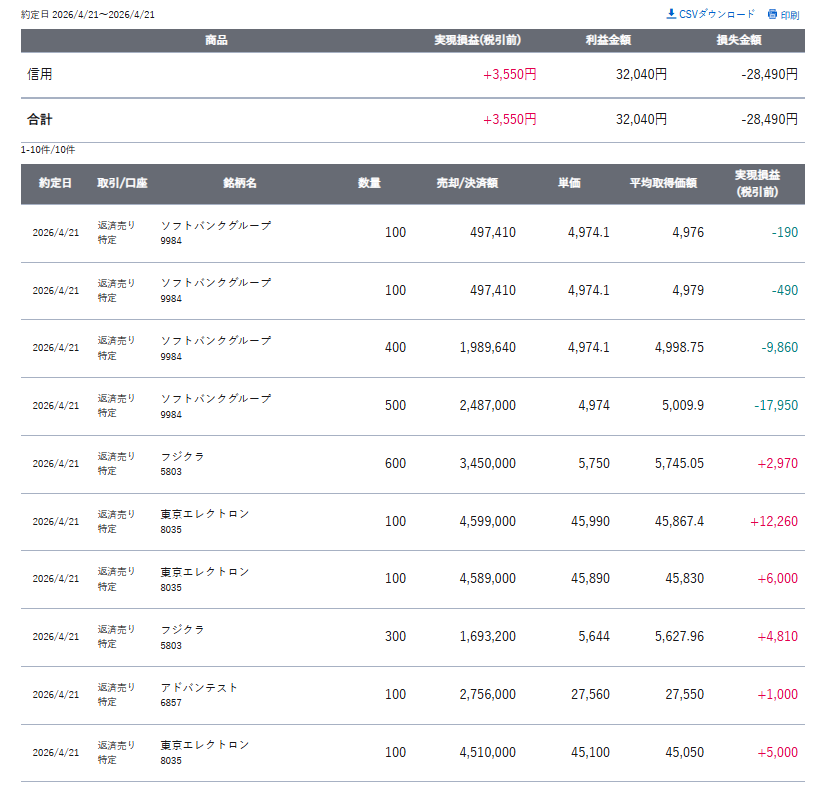The image size is (839, 793).
Task: Click the CSV download arrow icon
Action: pos(671,14)
